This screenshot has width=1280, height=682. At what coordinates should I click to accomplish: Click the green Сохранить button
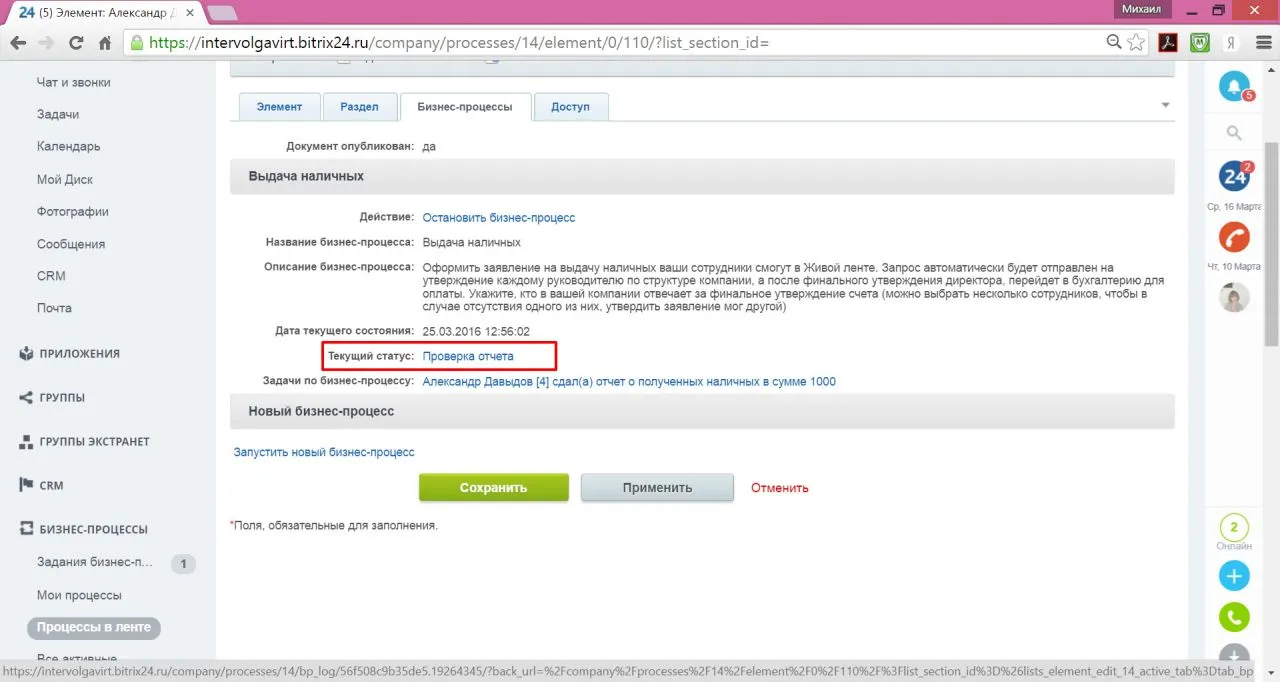pos(493,488)
